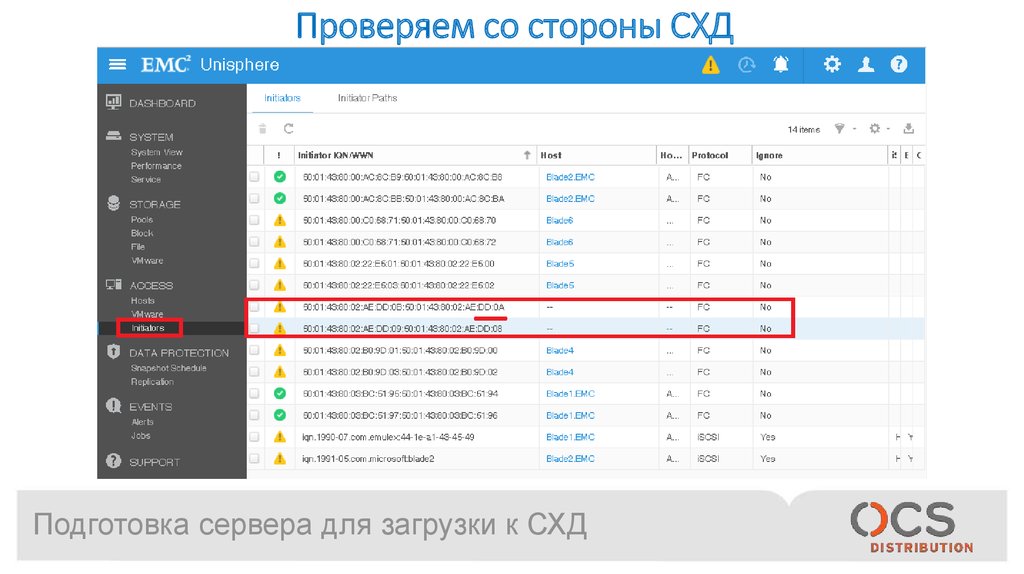Open Block under Storage
This screenshot has height=574, width=1024.
coord(142,233)
